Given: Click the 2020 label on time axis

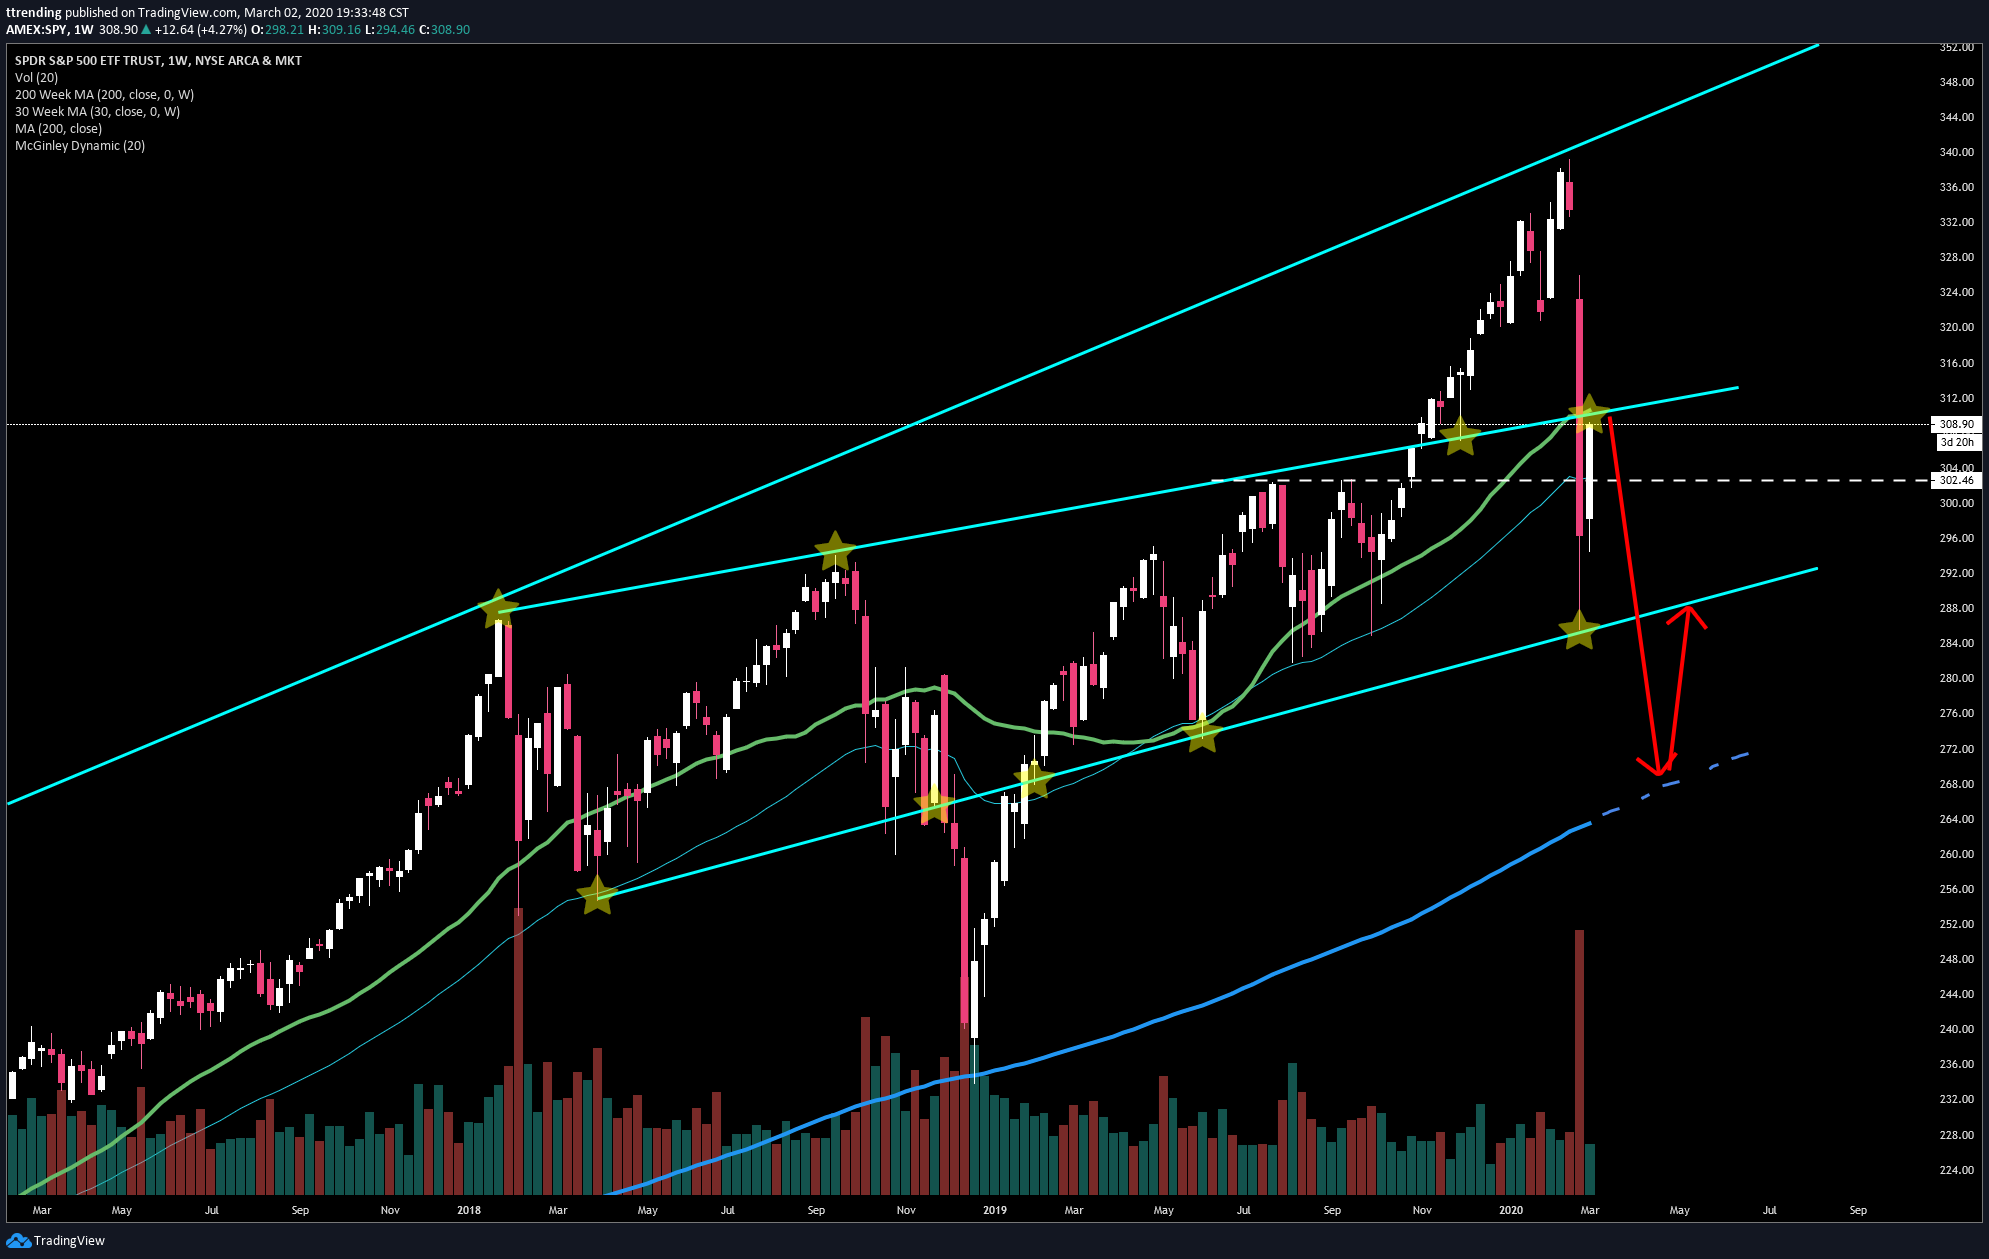Looking at the screenshot, I should pos(1511,1210).
